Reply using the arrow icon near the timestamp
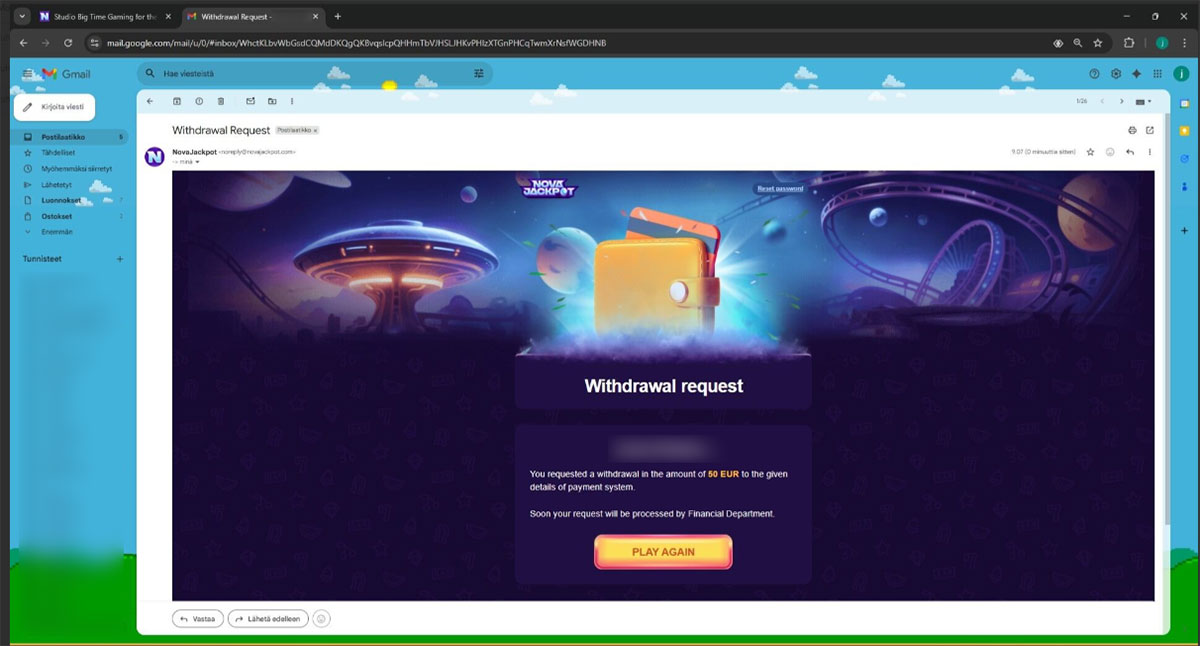 (x=1130, y=152)
